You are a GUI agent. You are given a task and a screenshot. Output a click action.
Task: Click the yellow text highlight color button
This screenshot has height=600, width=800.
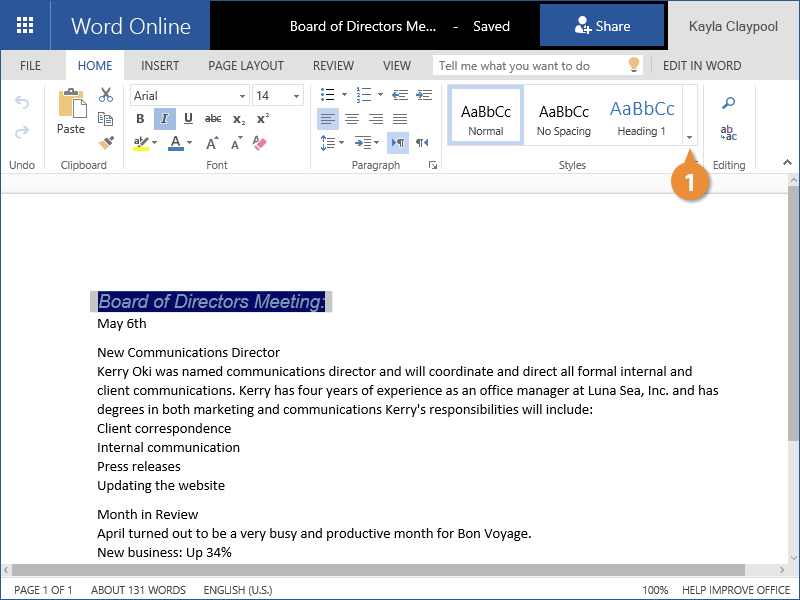point(141,143)
